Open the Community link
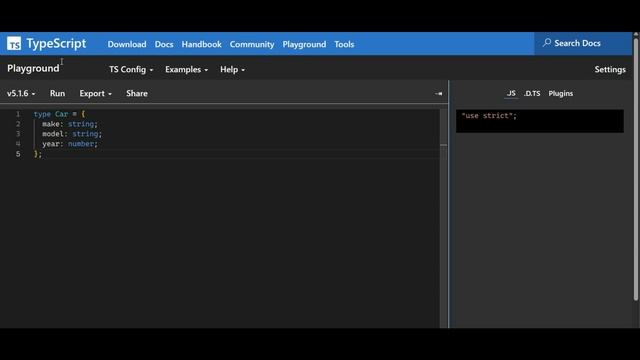Screen dimensions: 640x360 click(252, 44)
